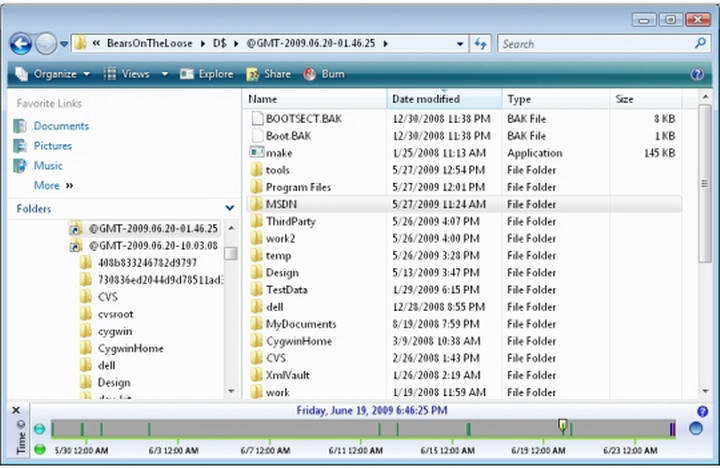The height and width of the screenshot is (468, 720).
Task: Show More favorite links
Action: 53,185
